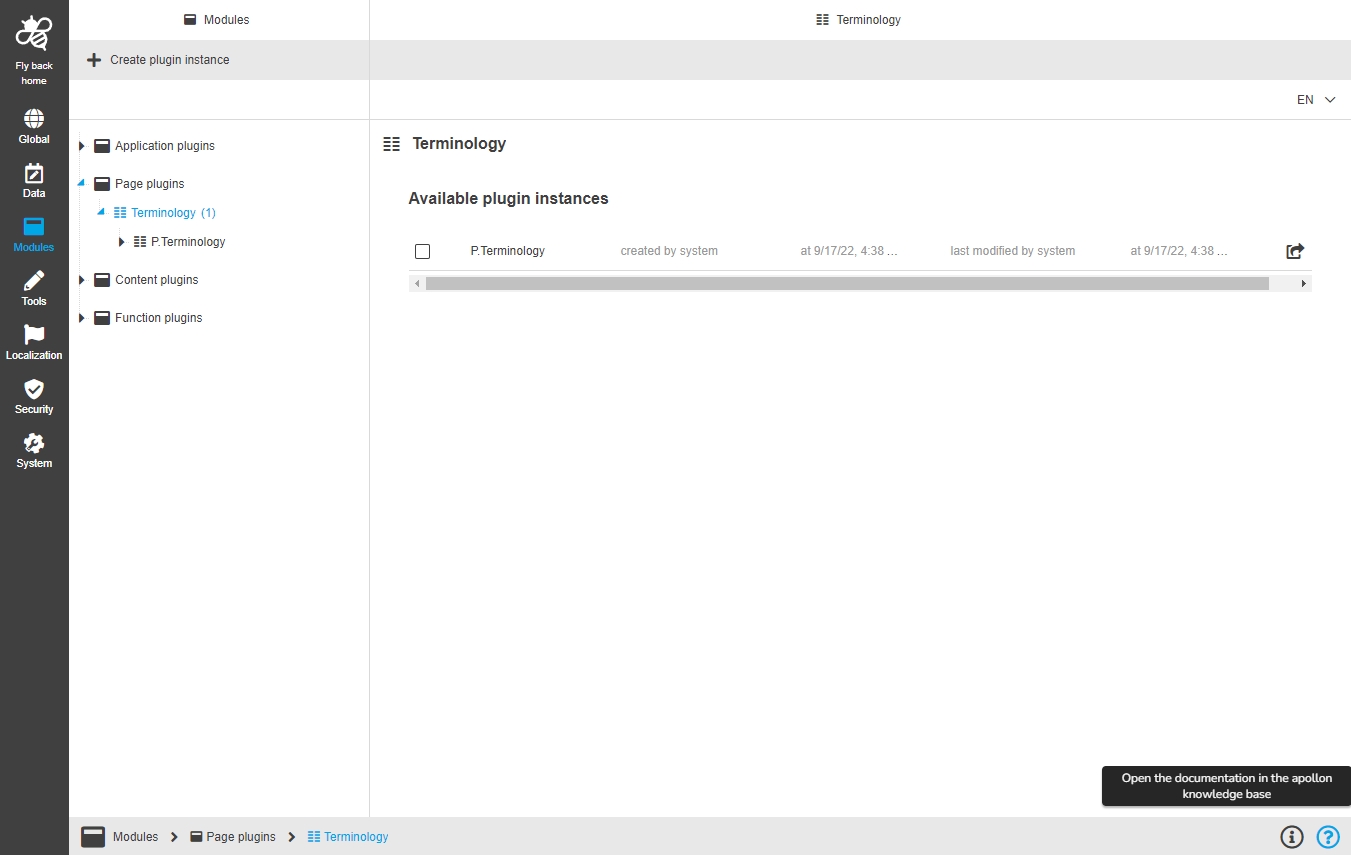This screenshot has height=855, width=1351.
Task: Click the Modules icon in the breadcrumb bar
Action: pos(93,837)
